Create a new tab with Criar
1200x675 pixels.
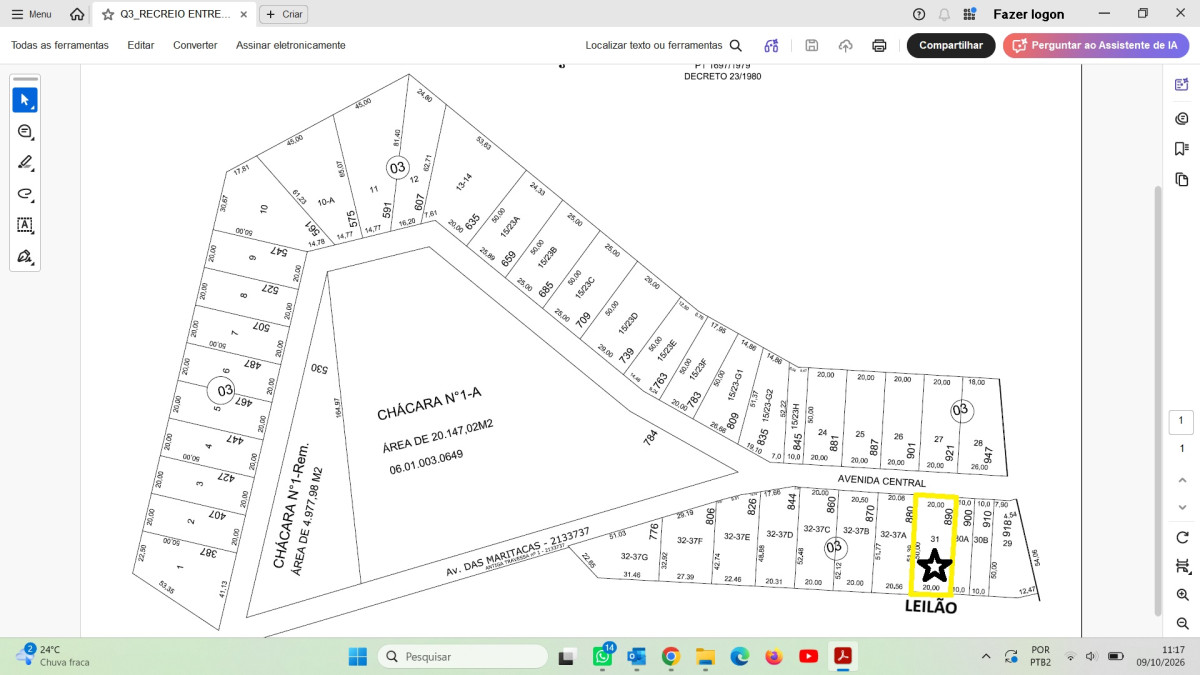284,15
